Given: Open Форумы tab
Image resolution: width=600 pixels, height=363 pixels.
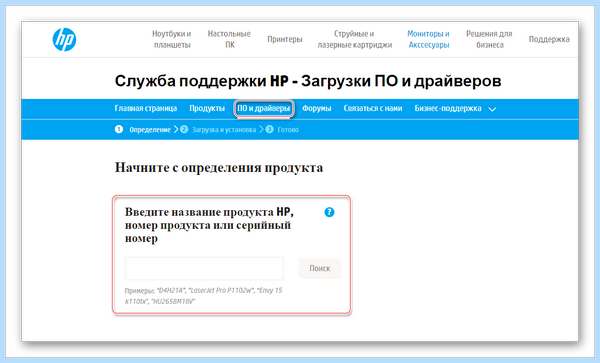Looking at the screenshot, I should 316,108.
